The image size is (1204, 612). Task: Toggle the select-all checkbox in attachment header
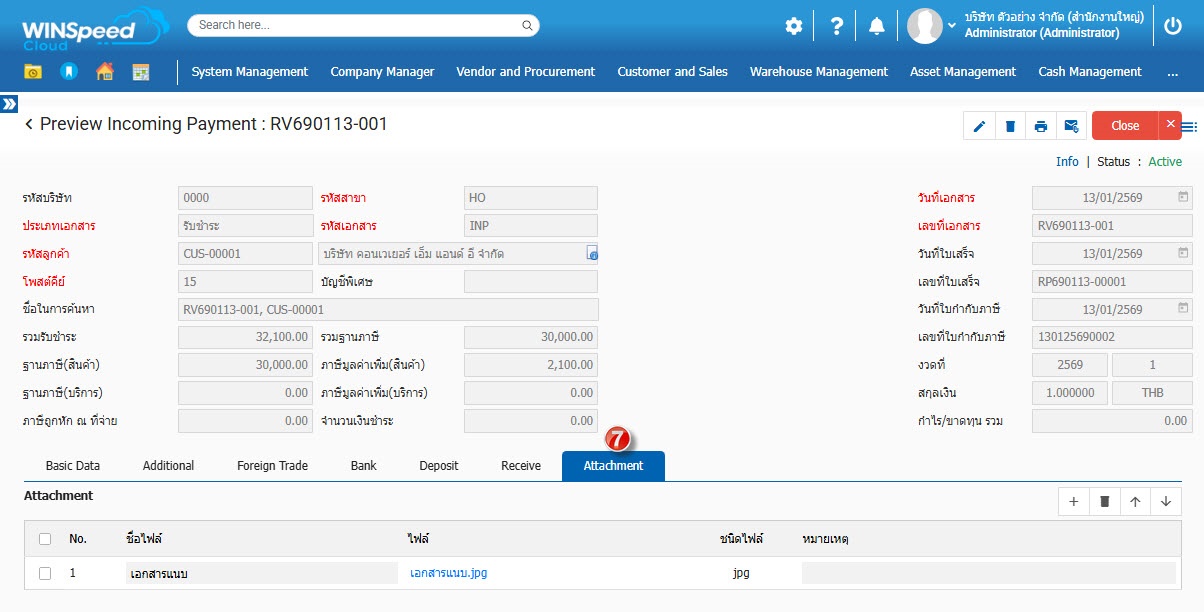click(45, 539)
